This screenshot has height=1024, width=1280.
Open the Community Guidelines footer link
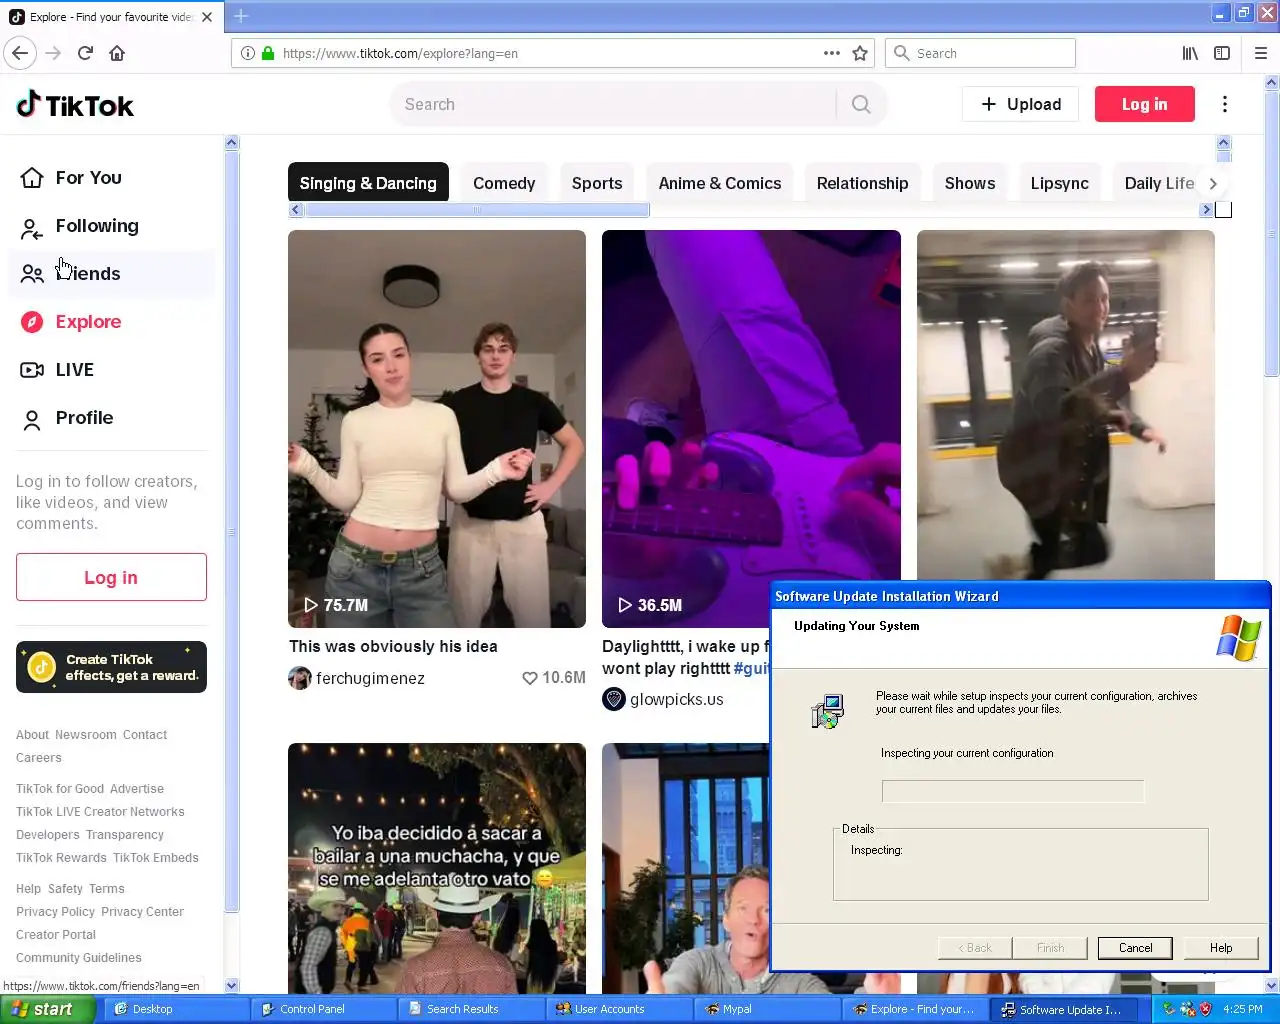[x=79, y=958]
